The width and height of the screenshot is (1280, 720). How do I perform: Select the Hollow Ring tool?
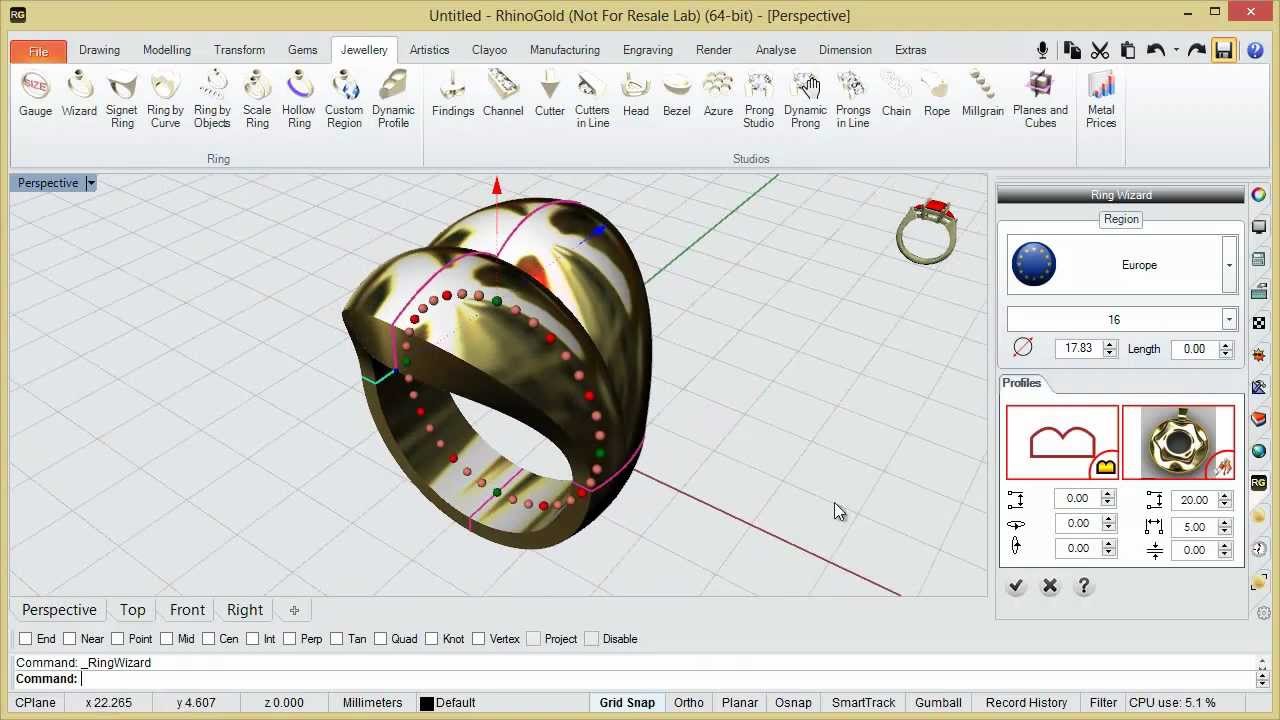[x=299, y=101]
